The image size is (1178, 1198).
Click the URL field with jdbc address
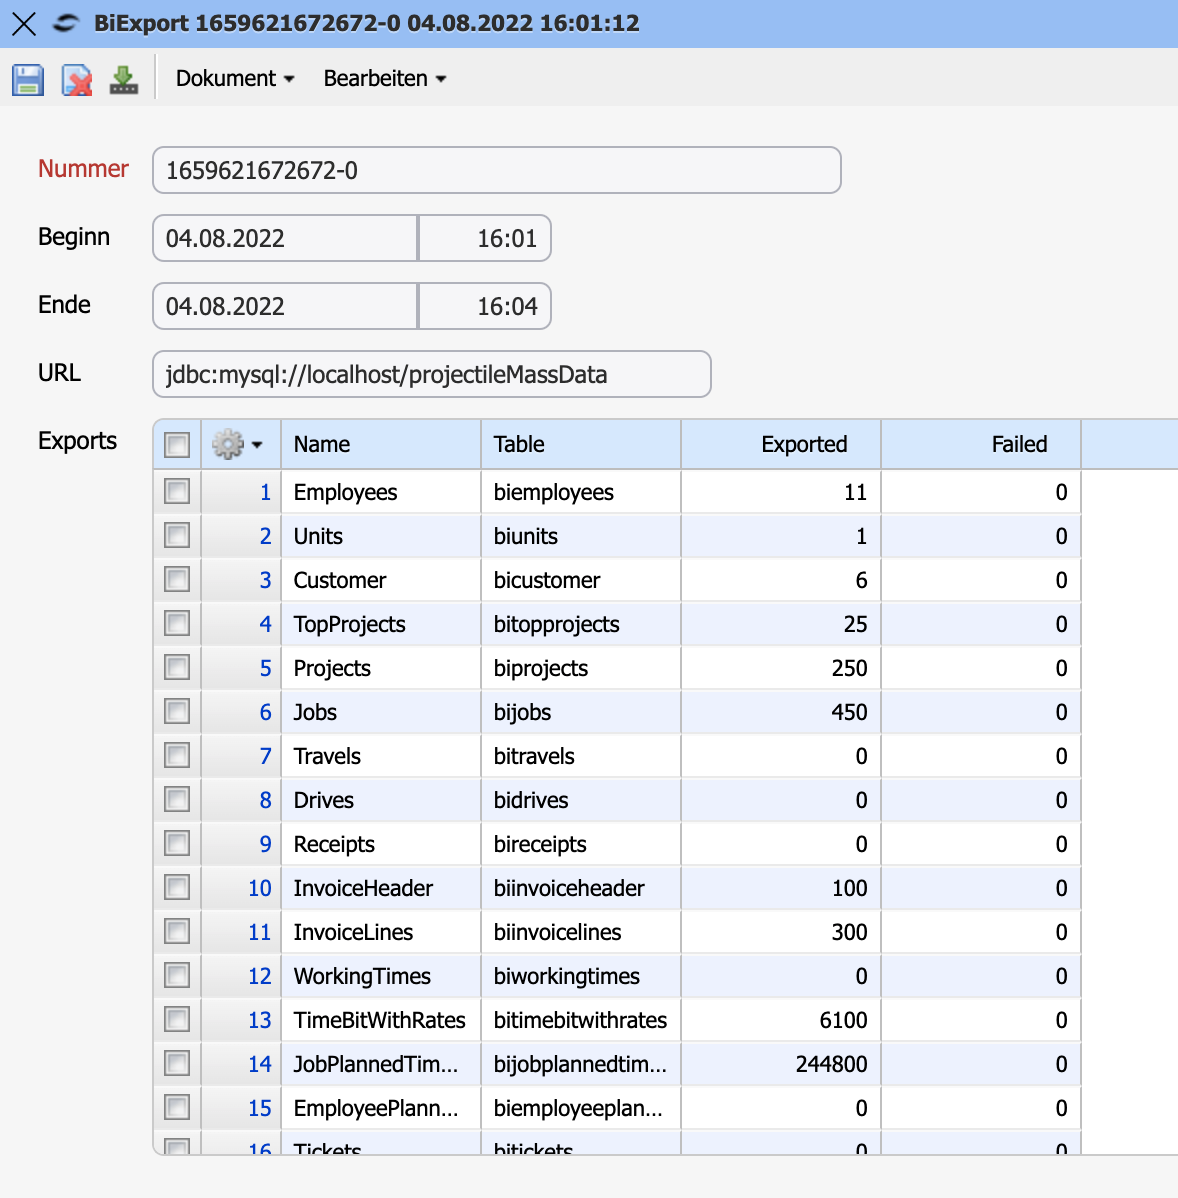[431, 374]
